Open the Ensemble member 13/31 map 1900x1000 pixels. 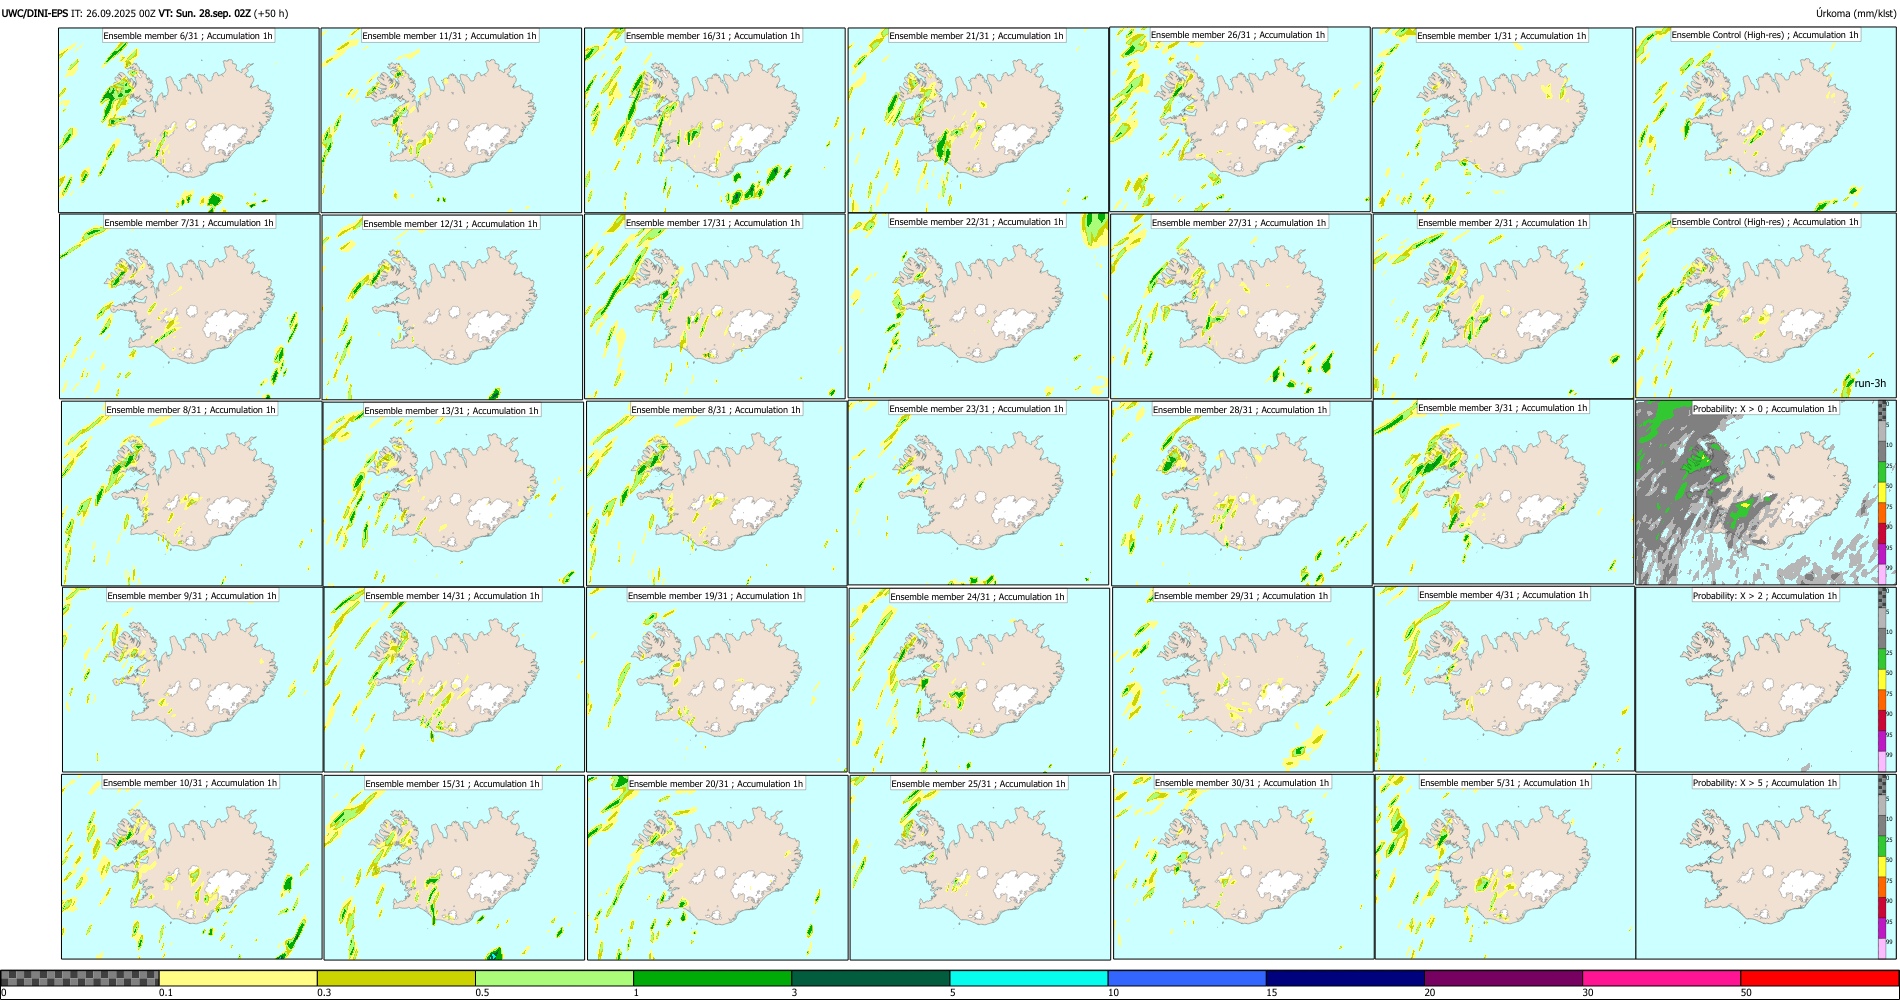pos(453,494)
